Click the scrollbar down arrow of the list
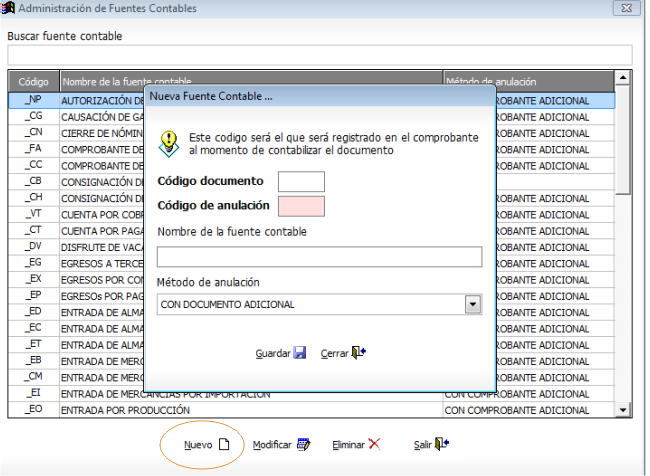 (623, 410)
